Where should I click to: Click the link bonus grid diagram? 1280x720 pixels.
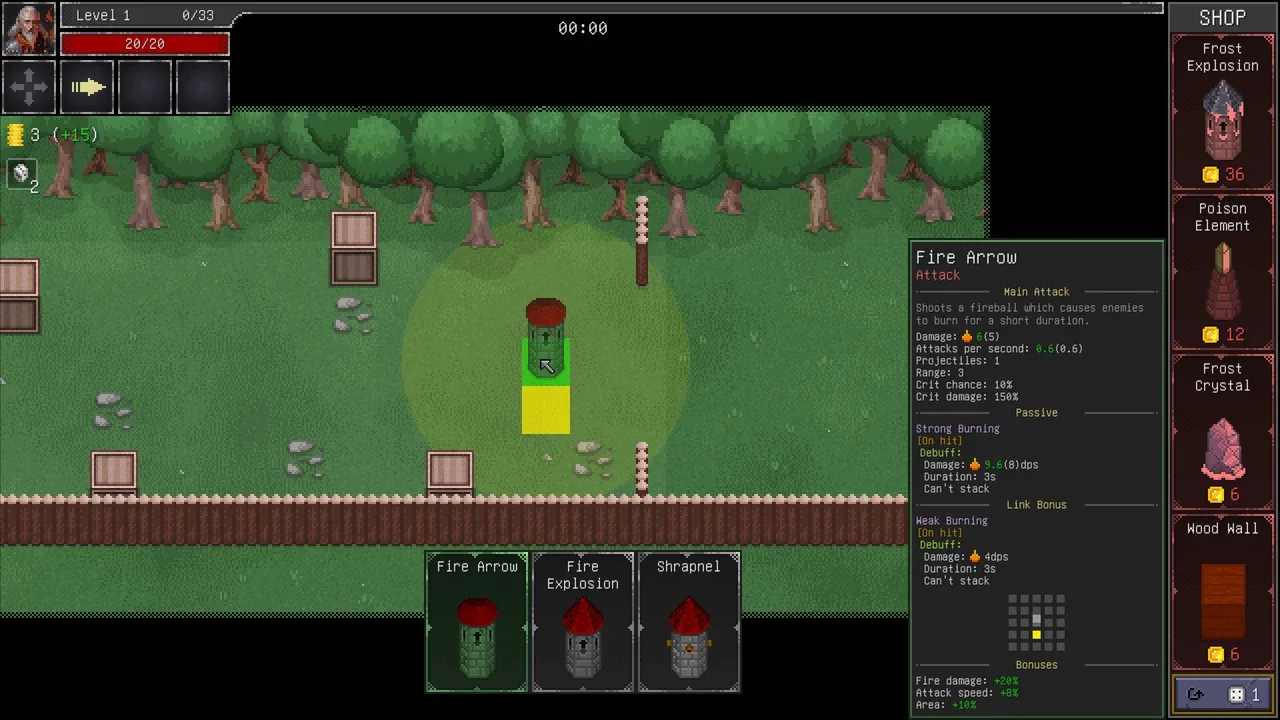click(1036, 621)
